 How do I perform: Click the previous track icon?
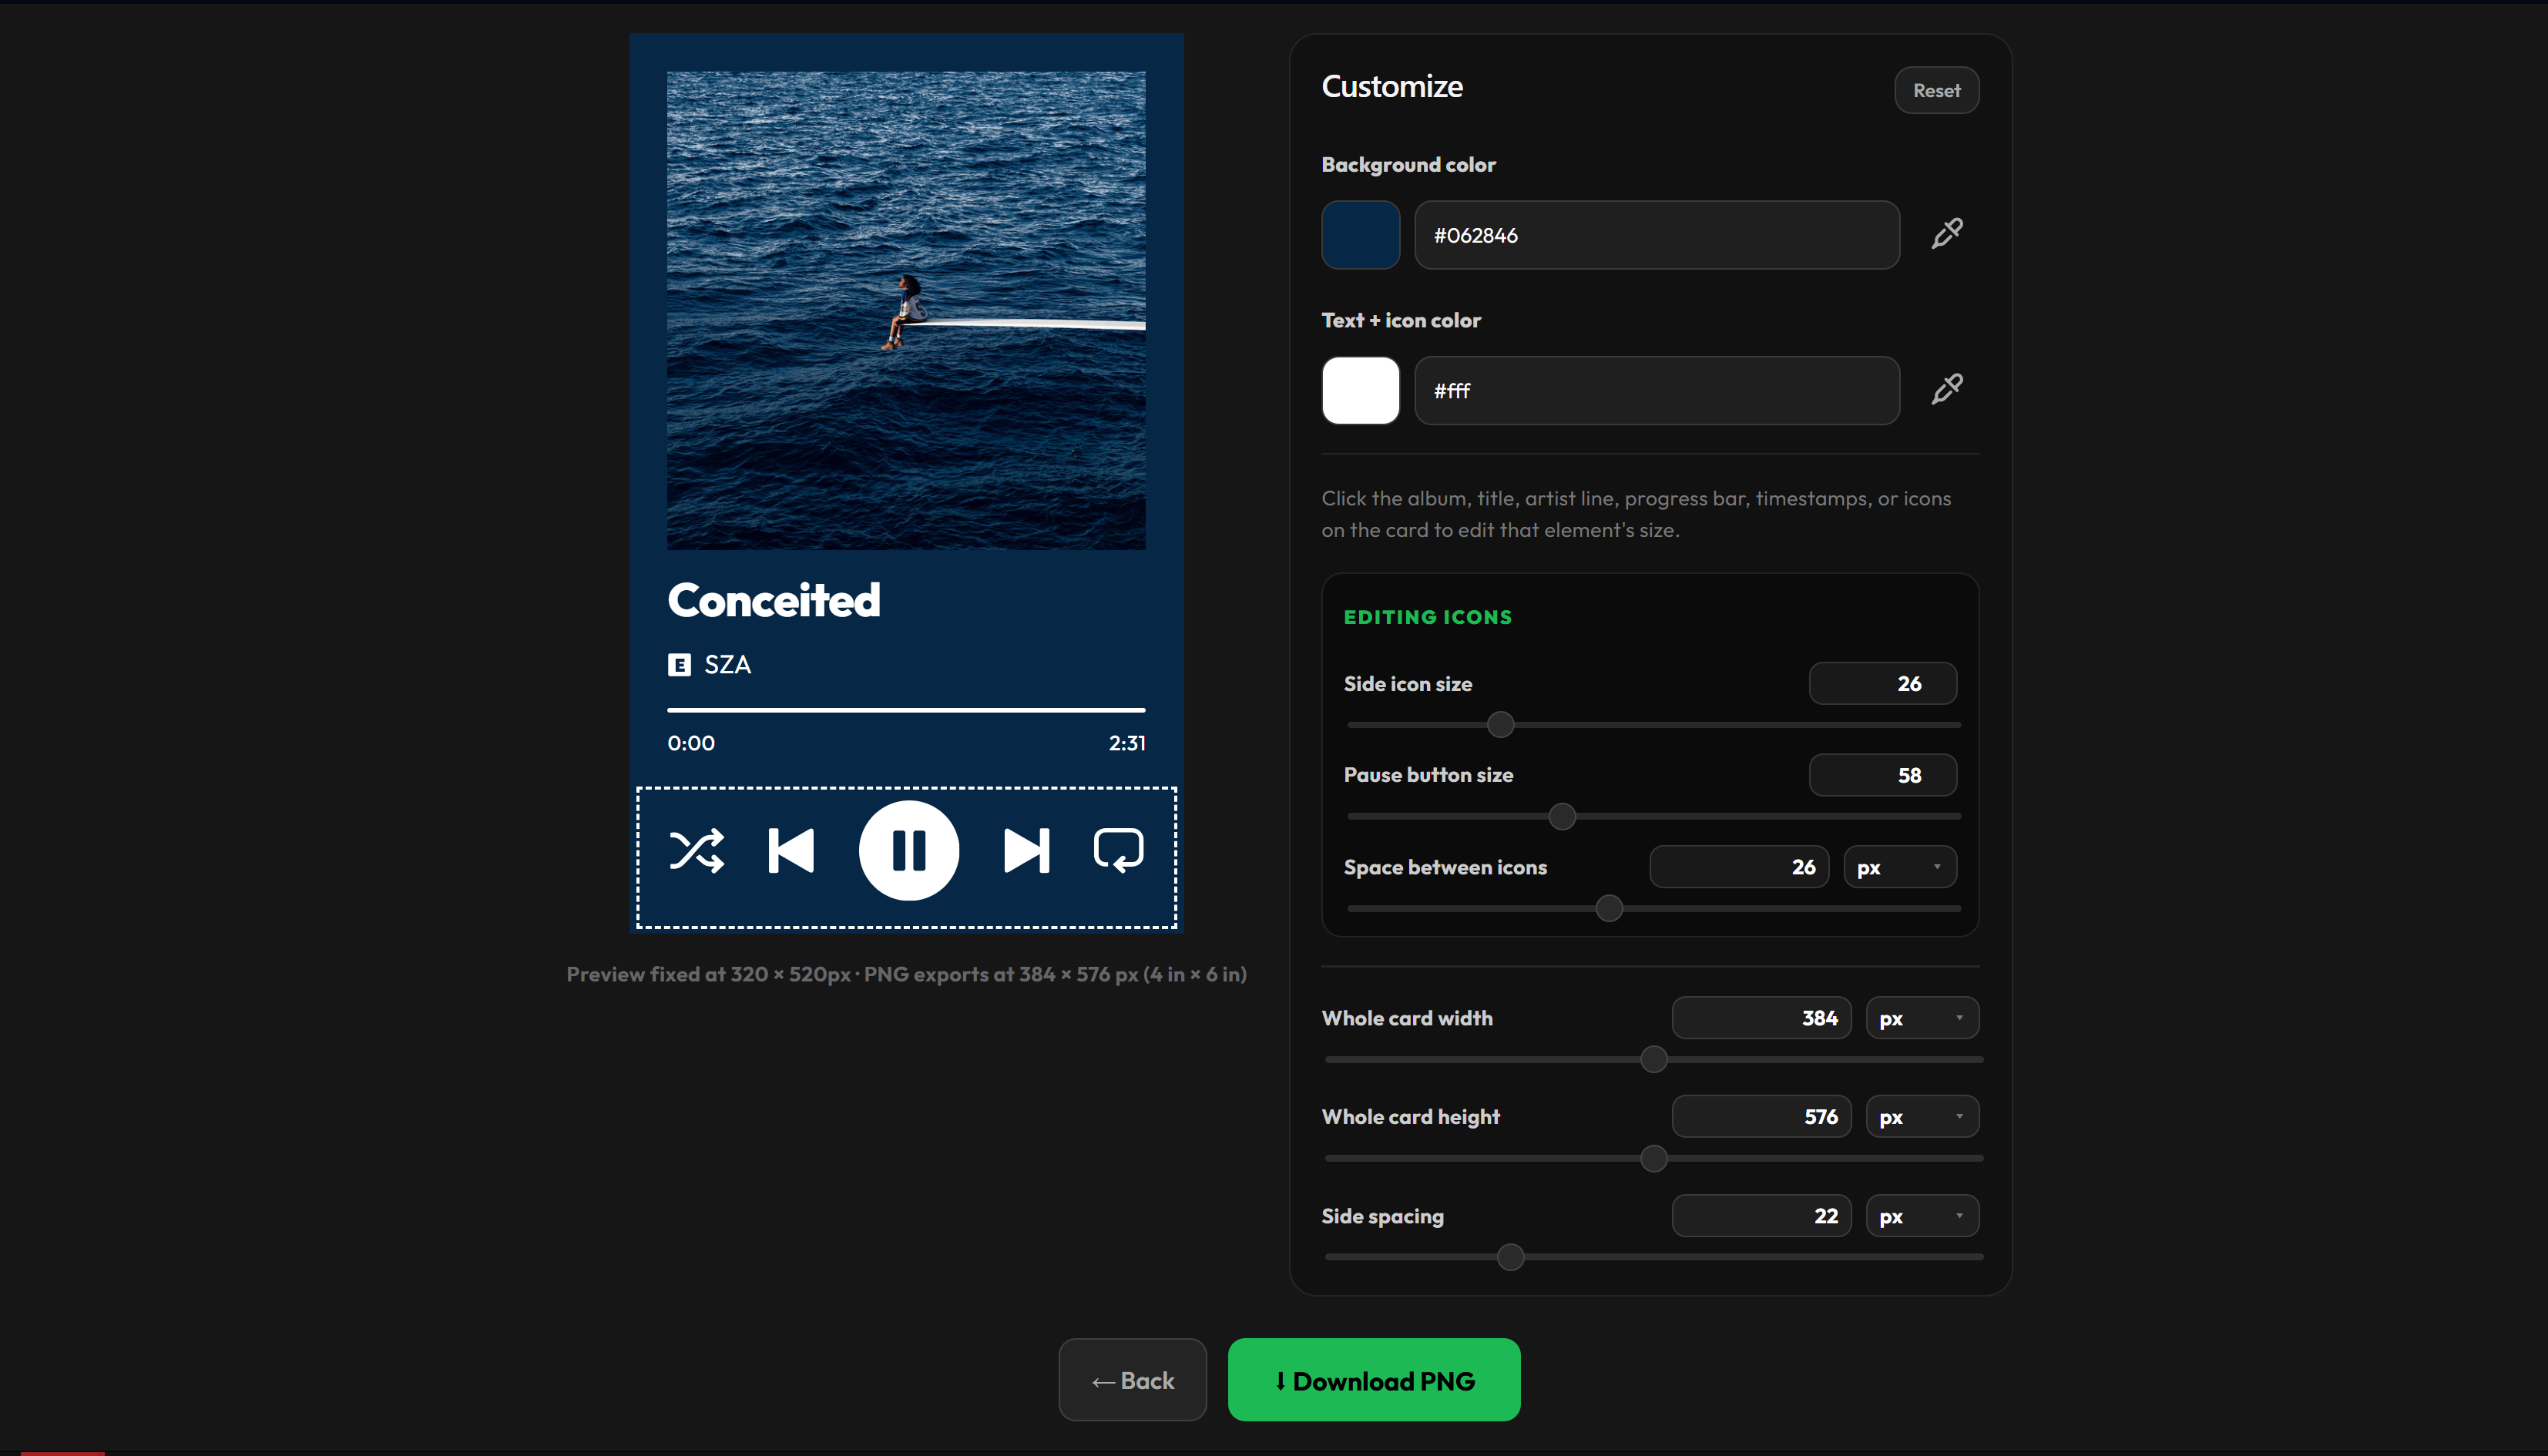click(x=791, y=851)
